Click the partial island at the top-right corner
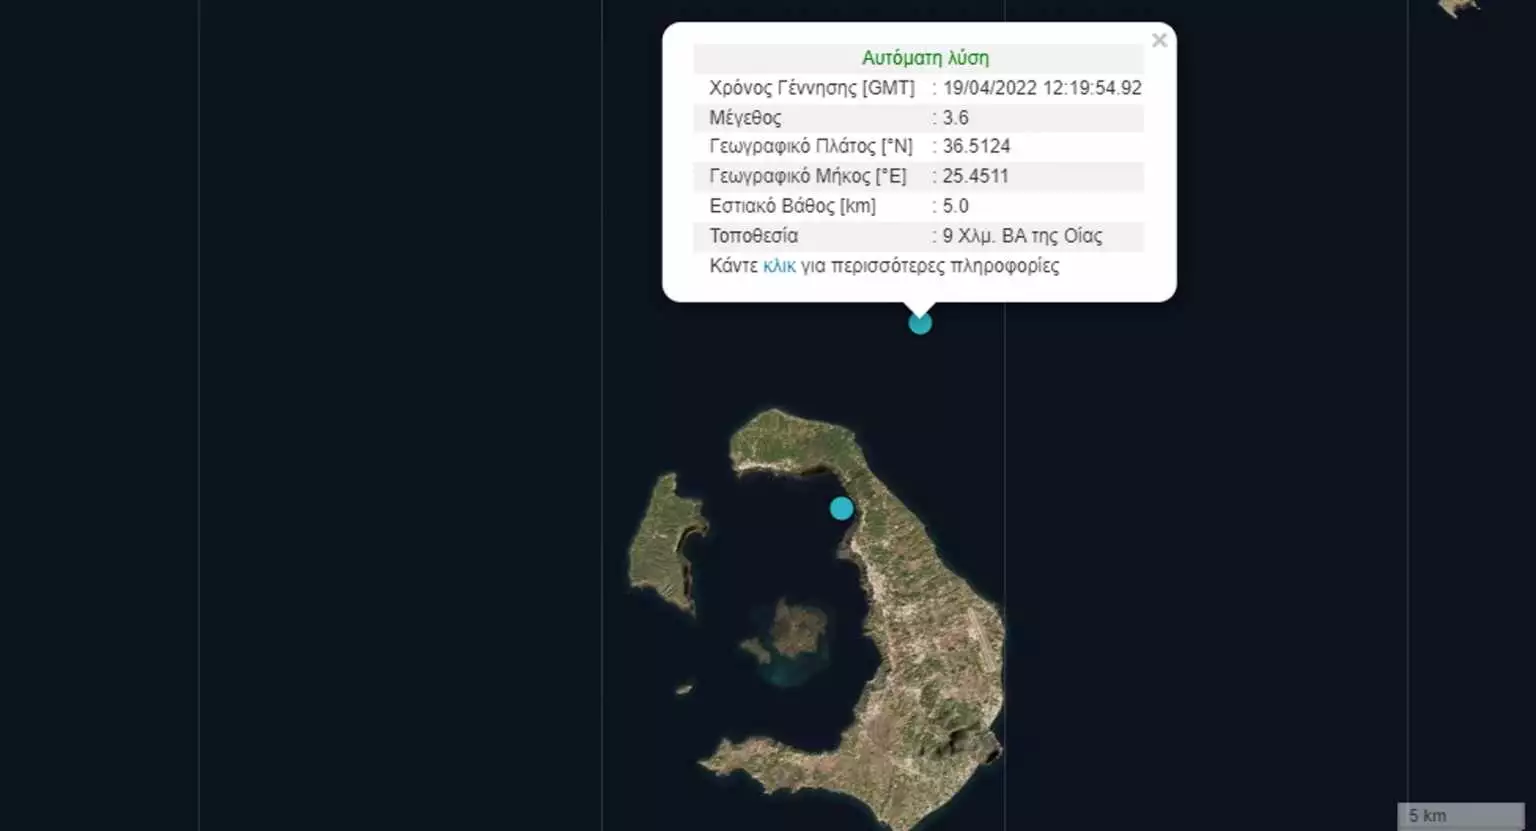 point(1460,8)
